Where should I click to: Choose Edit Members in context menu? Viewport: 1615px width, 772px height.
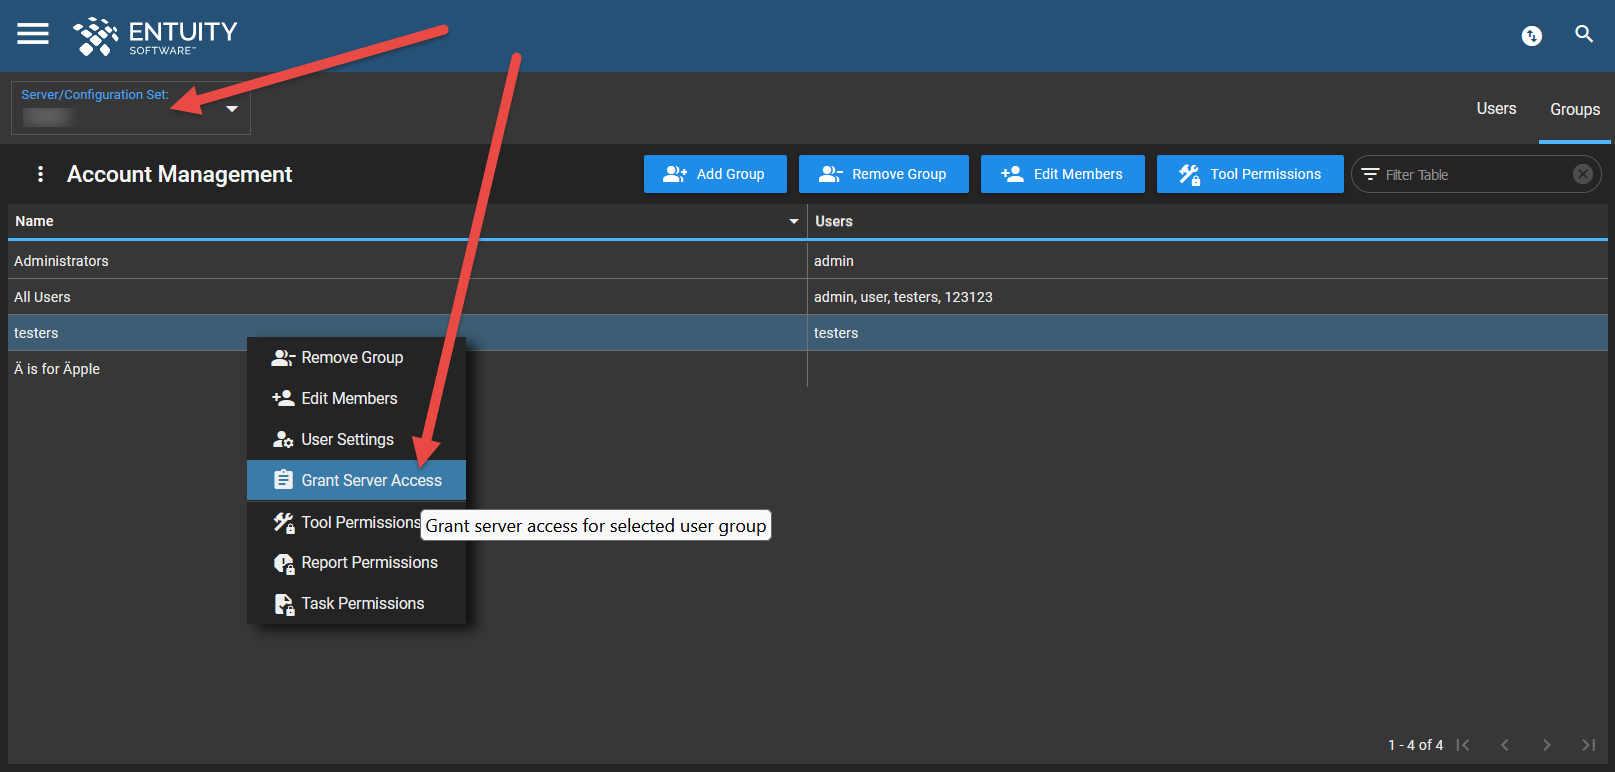coord(356,398)
